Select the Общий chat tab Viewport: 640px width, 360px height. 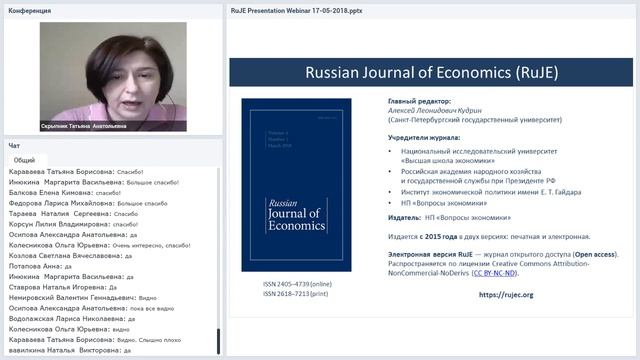(x=24, y=160)
